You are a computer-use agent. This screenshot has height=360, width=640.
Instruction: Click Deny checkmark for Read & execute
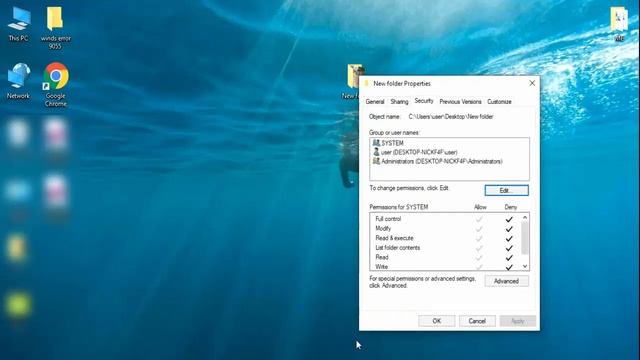pos(509,238)
